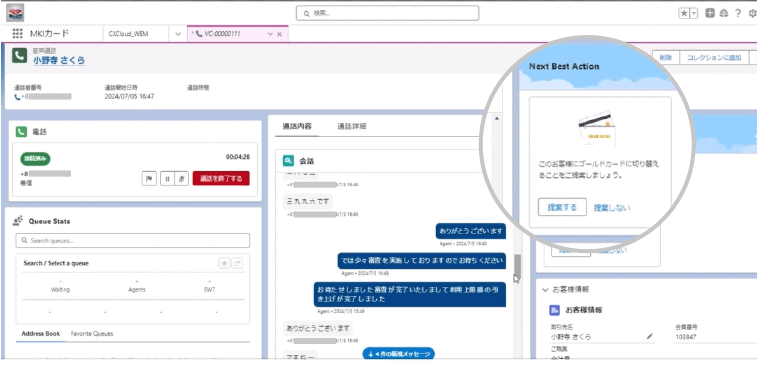This screenshot has height=370, width=757.
Task: Open the cloud guidance icon in header
Action: tap(723, 14)
